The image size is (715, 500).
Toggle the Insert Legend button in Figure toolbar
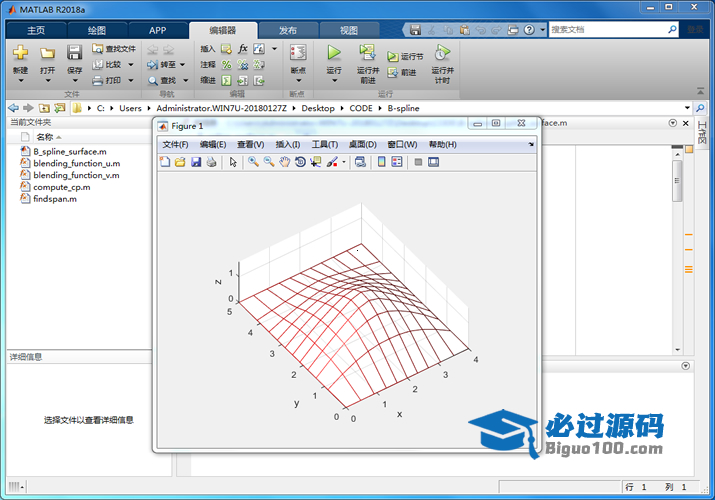396,162
